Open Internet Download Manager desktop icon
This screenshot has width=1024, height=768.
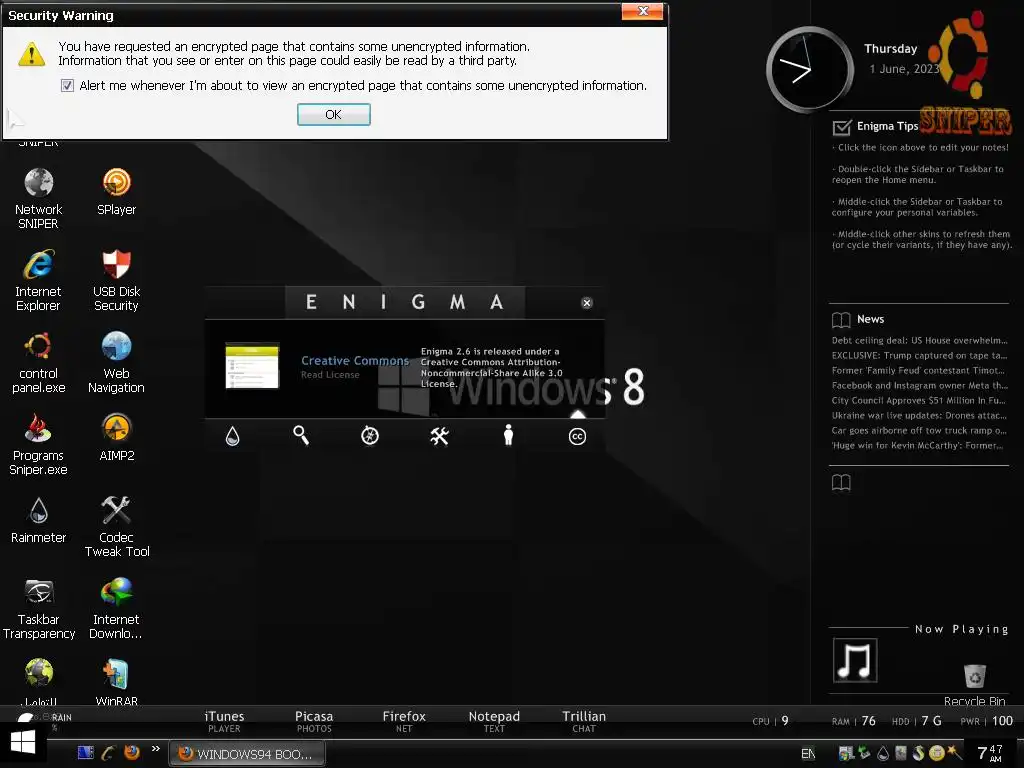tap(116, 609)
